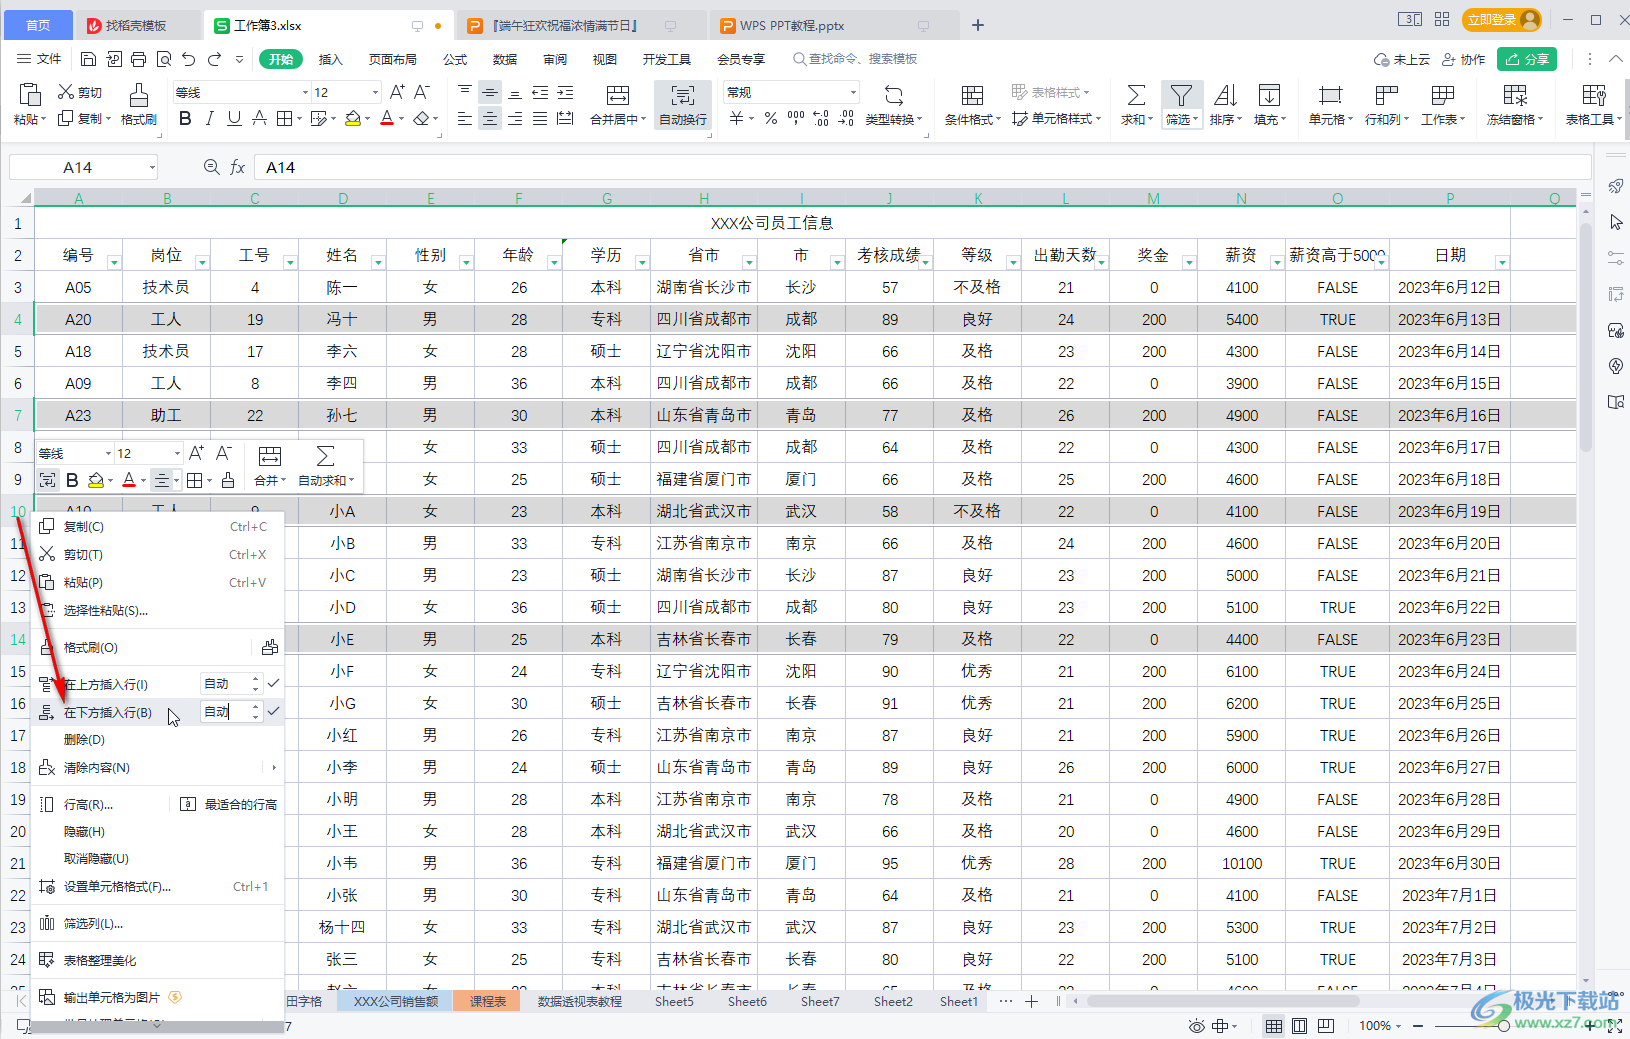Image resolution: width=1630 pixels, height=1039 pixels.
Task: Open the number format (常规) dropdown
Action: click(x=853, y=93)
